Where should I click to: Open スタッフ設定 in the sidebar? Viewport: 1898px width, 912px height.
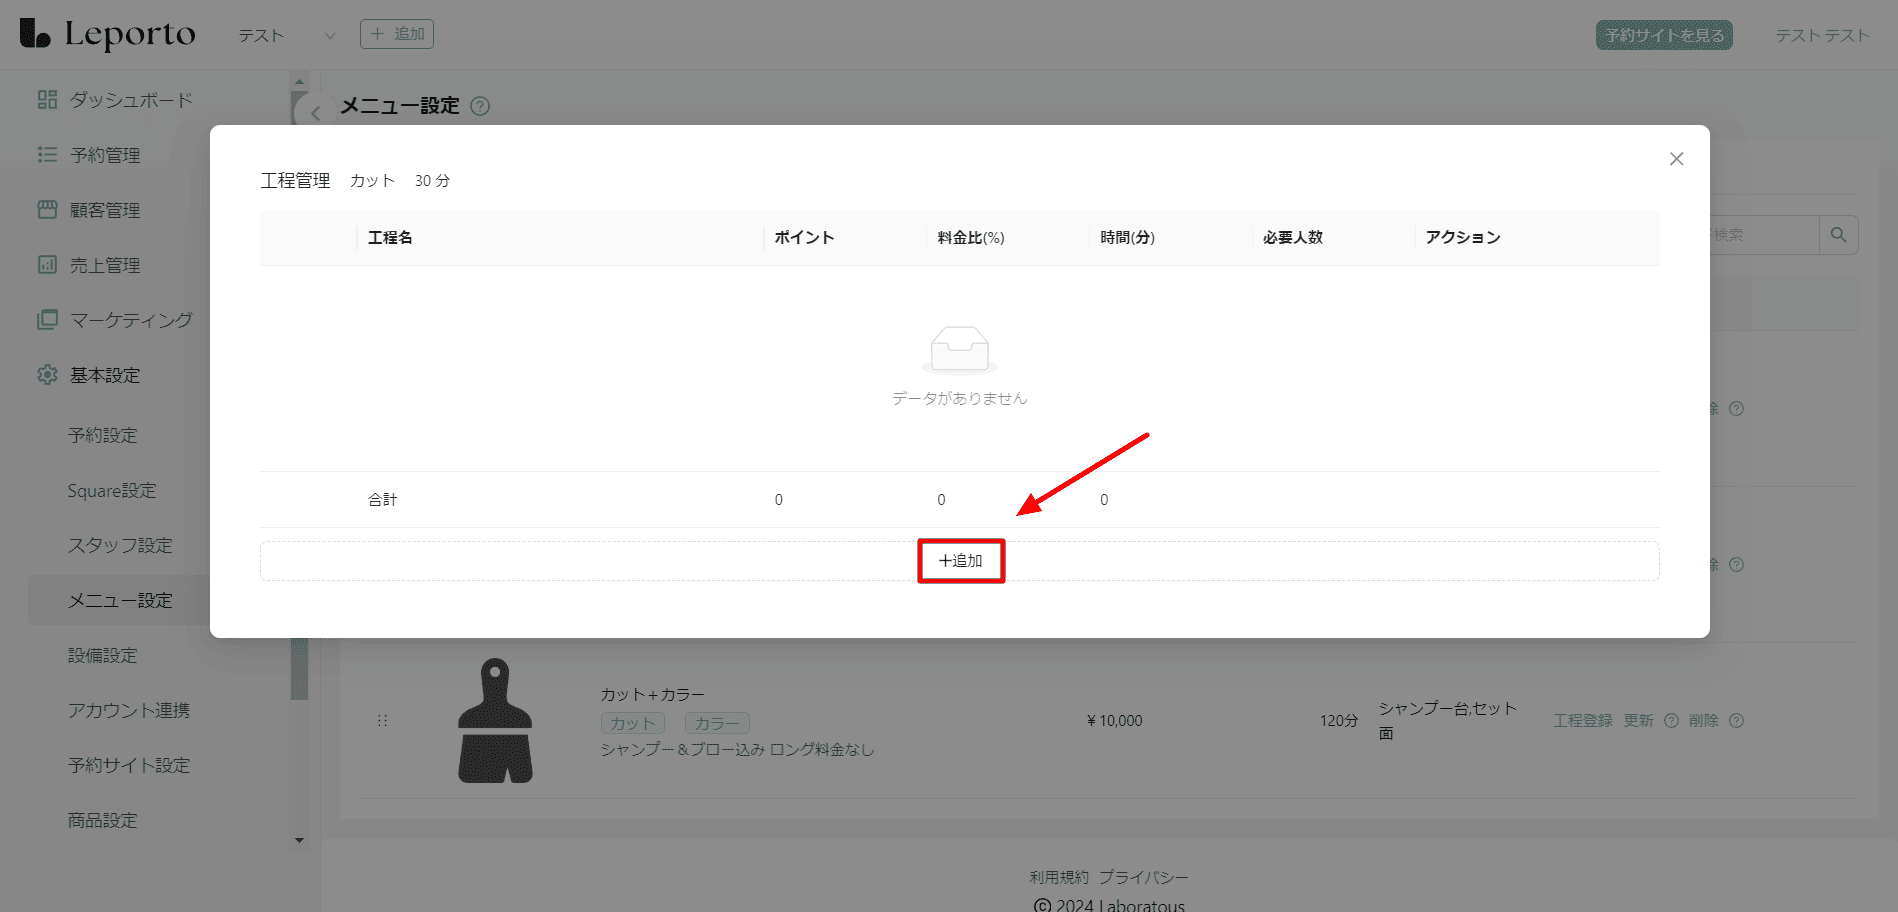(x=120, y=546)
